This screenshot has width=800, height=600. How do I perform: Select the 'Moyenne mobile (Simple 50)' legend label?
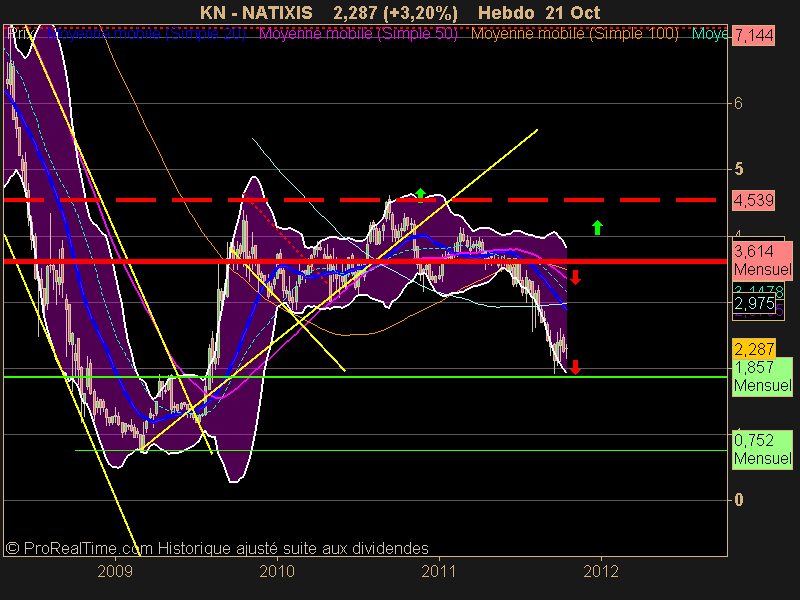tap(359, 34)
